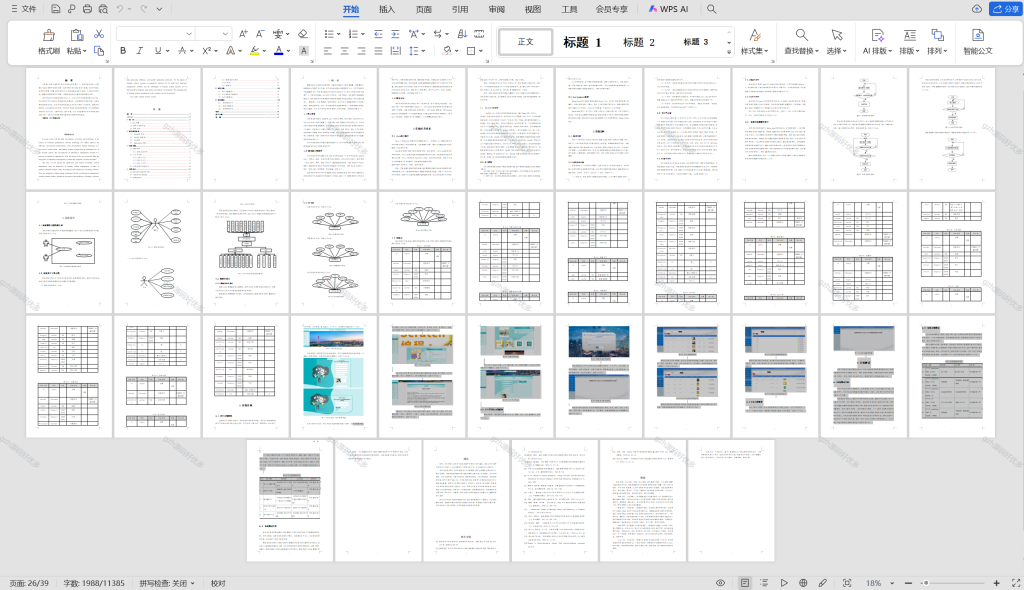Viewport: 1024px width, 590px height.
Task: Increase font size with A+ icon
Action: point(243,34)
